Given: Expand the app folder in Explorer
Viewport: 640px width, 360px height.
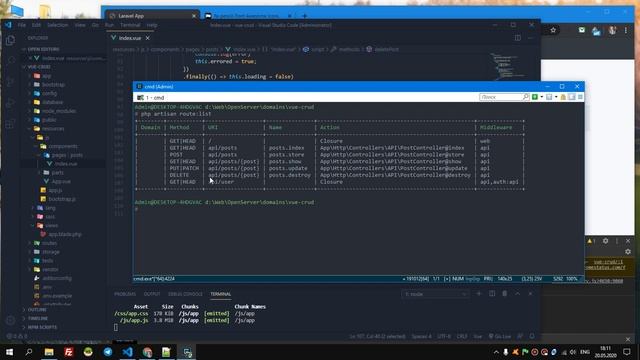Looking at the screenshot, I should pos(47,76).
